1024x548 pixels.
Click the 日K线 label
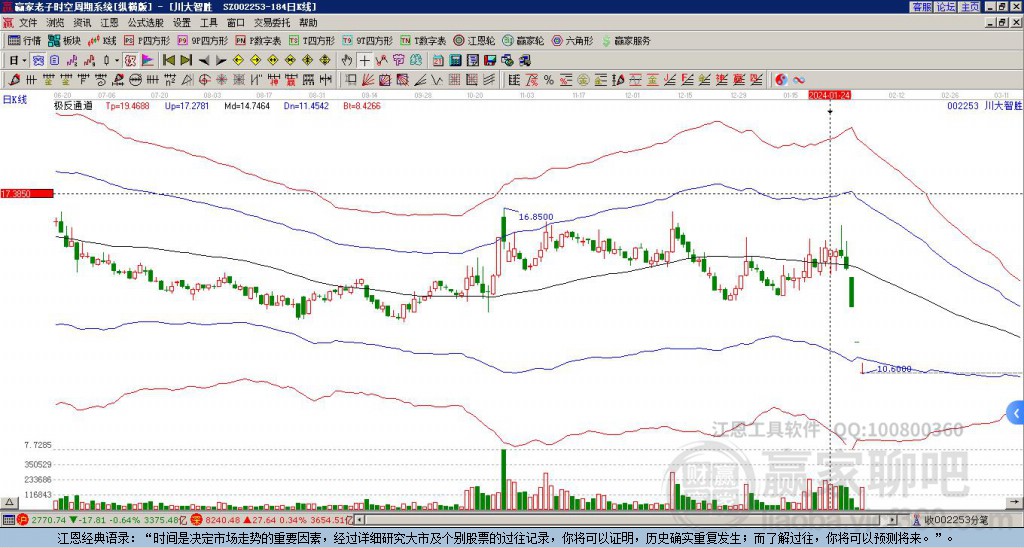click(15, 100)
